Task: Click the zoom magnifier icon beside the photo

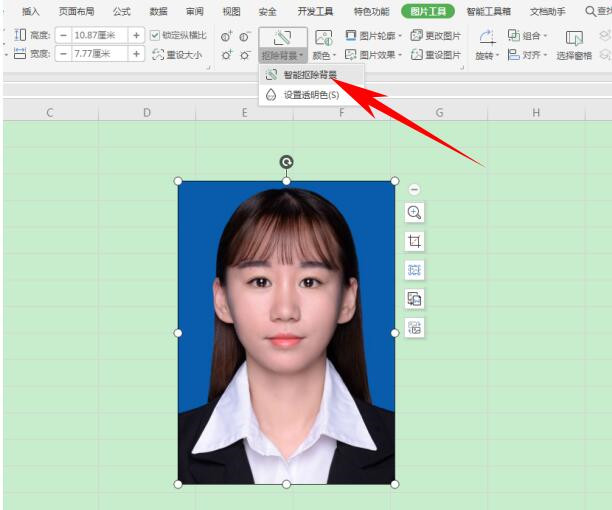Action: (x=414, y=212)
